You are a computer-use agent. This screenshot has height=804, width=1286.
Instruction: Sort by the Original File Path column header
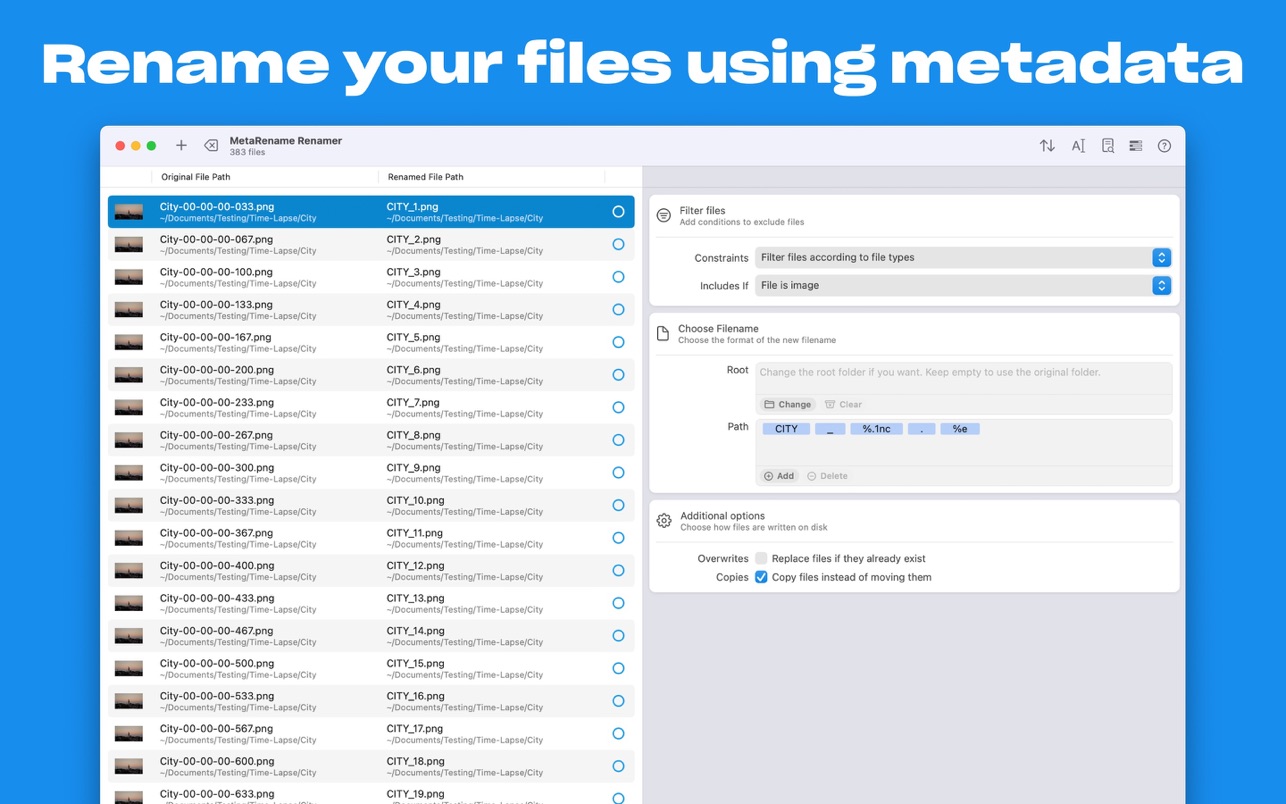(x=196, y=177)
